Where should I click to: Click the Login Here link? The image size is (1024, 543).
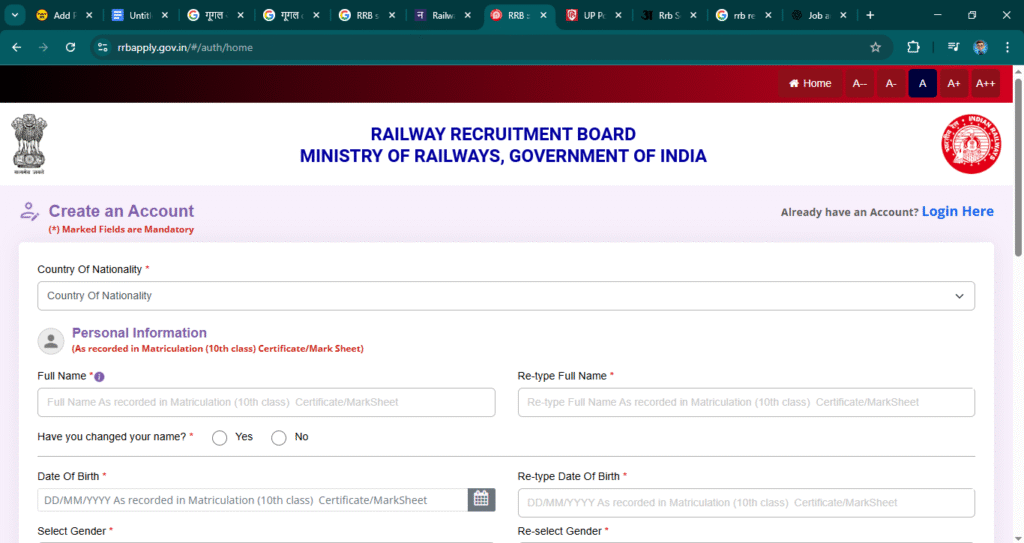pyautogui.click(x=957, y=211)
